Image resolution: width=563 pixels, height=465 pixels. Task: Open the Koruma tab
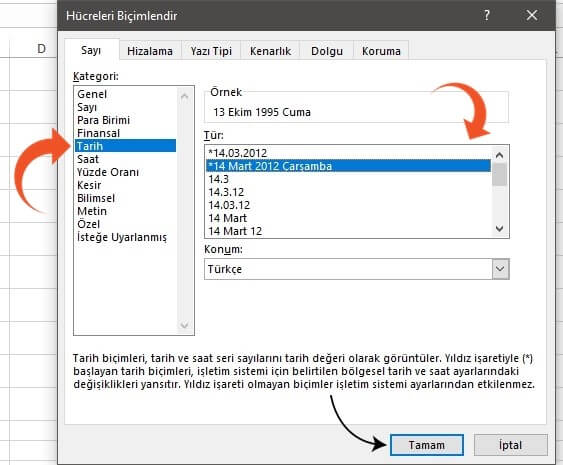coord(381,51)
